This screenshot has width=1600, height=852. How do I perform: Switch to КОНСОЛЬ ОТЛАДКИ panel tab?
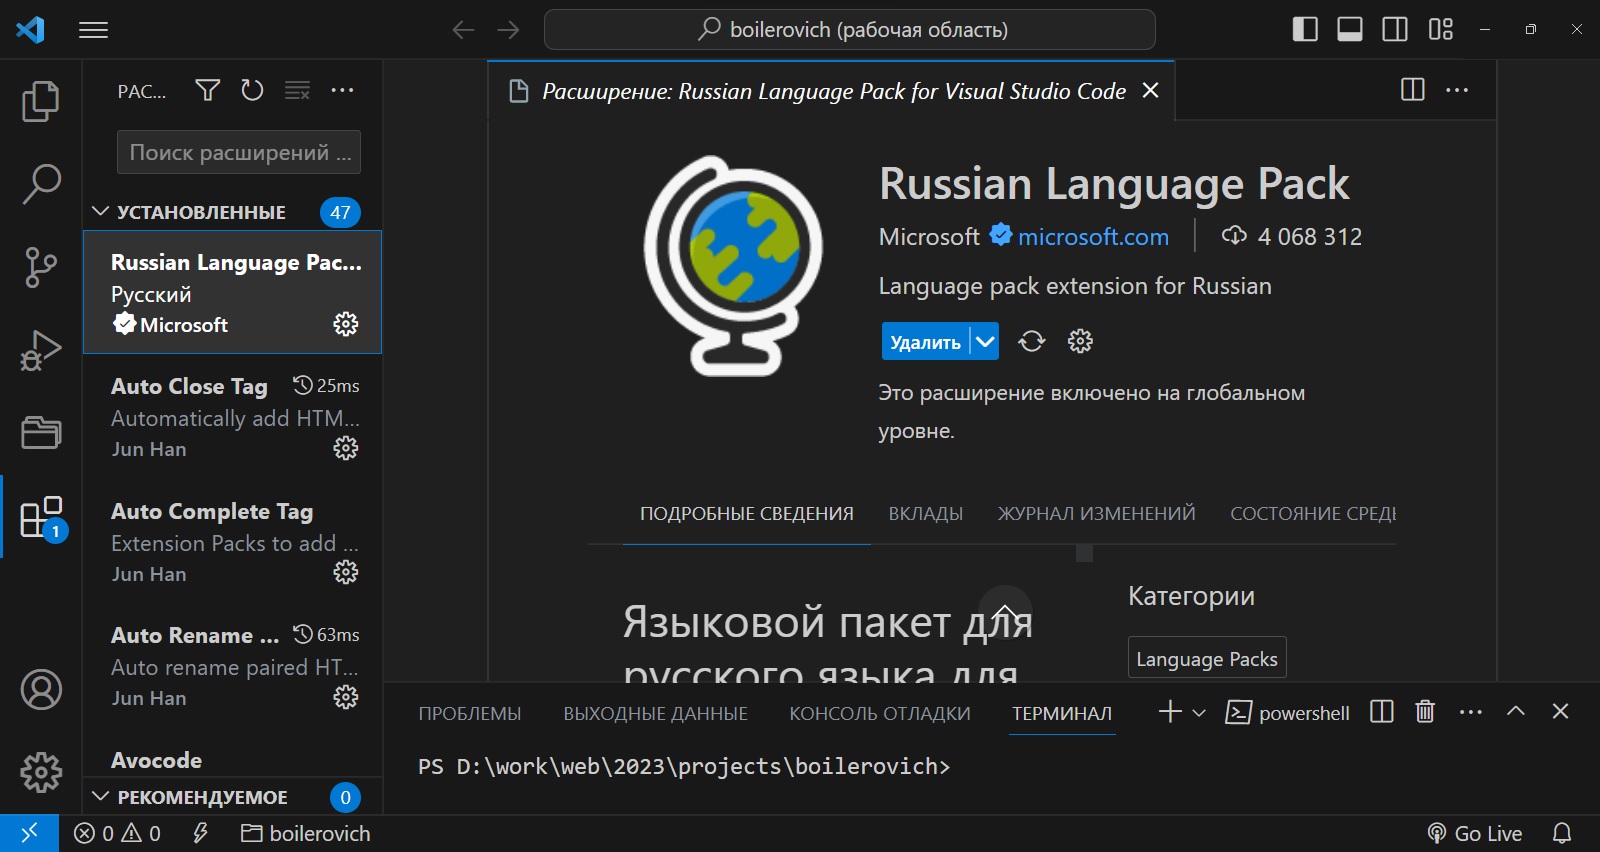[x=880, y=714]
